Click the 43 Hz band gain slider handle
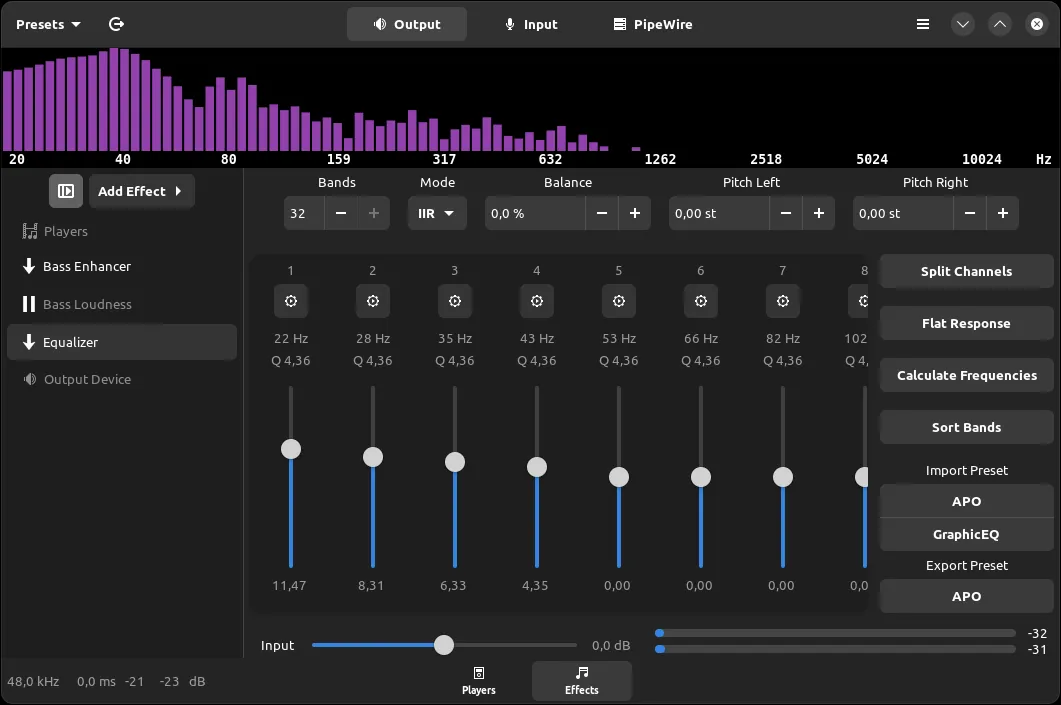Image resolution: width=1061 pixels, height=705 pixels. (x=537, y=467)
